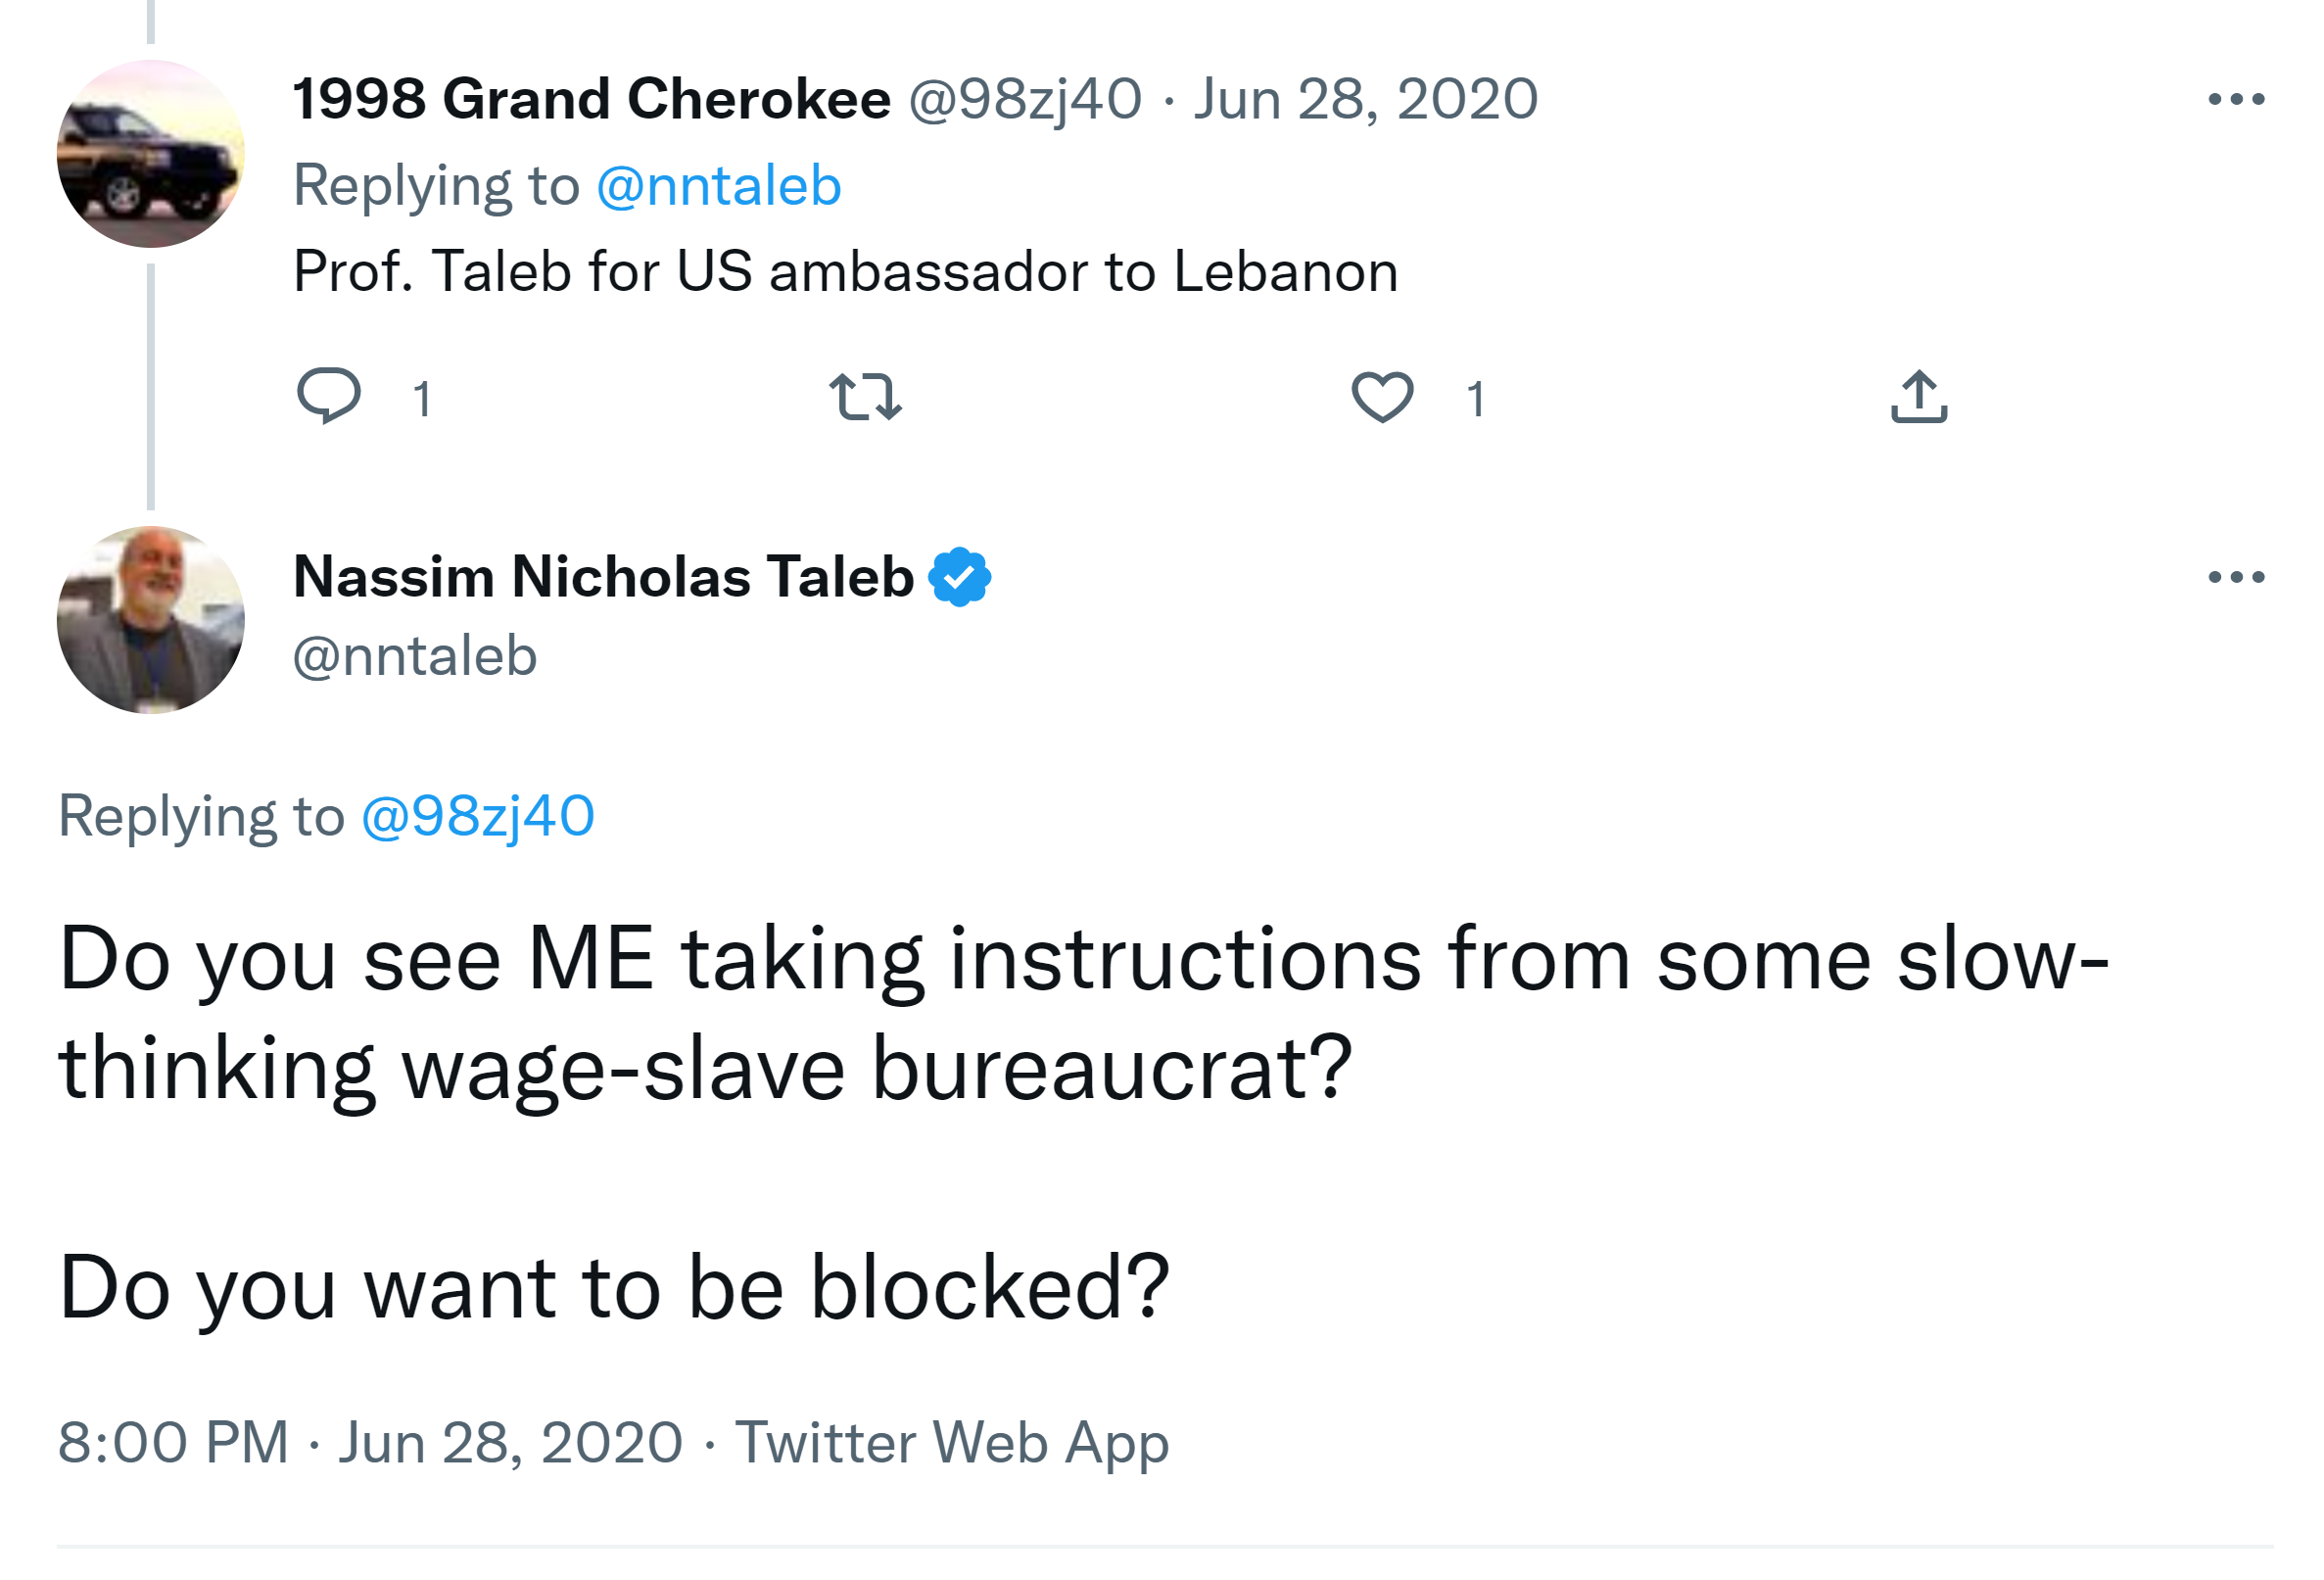Click the reply count '1' beside the comment icon

[422, 399]
